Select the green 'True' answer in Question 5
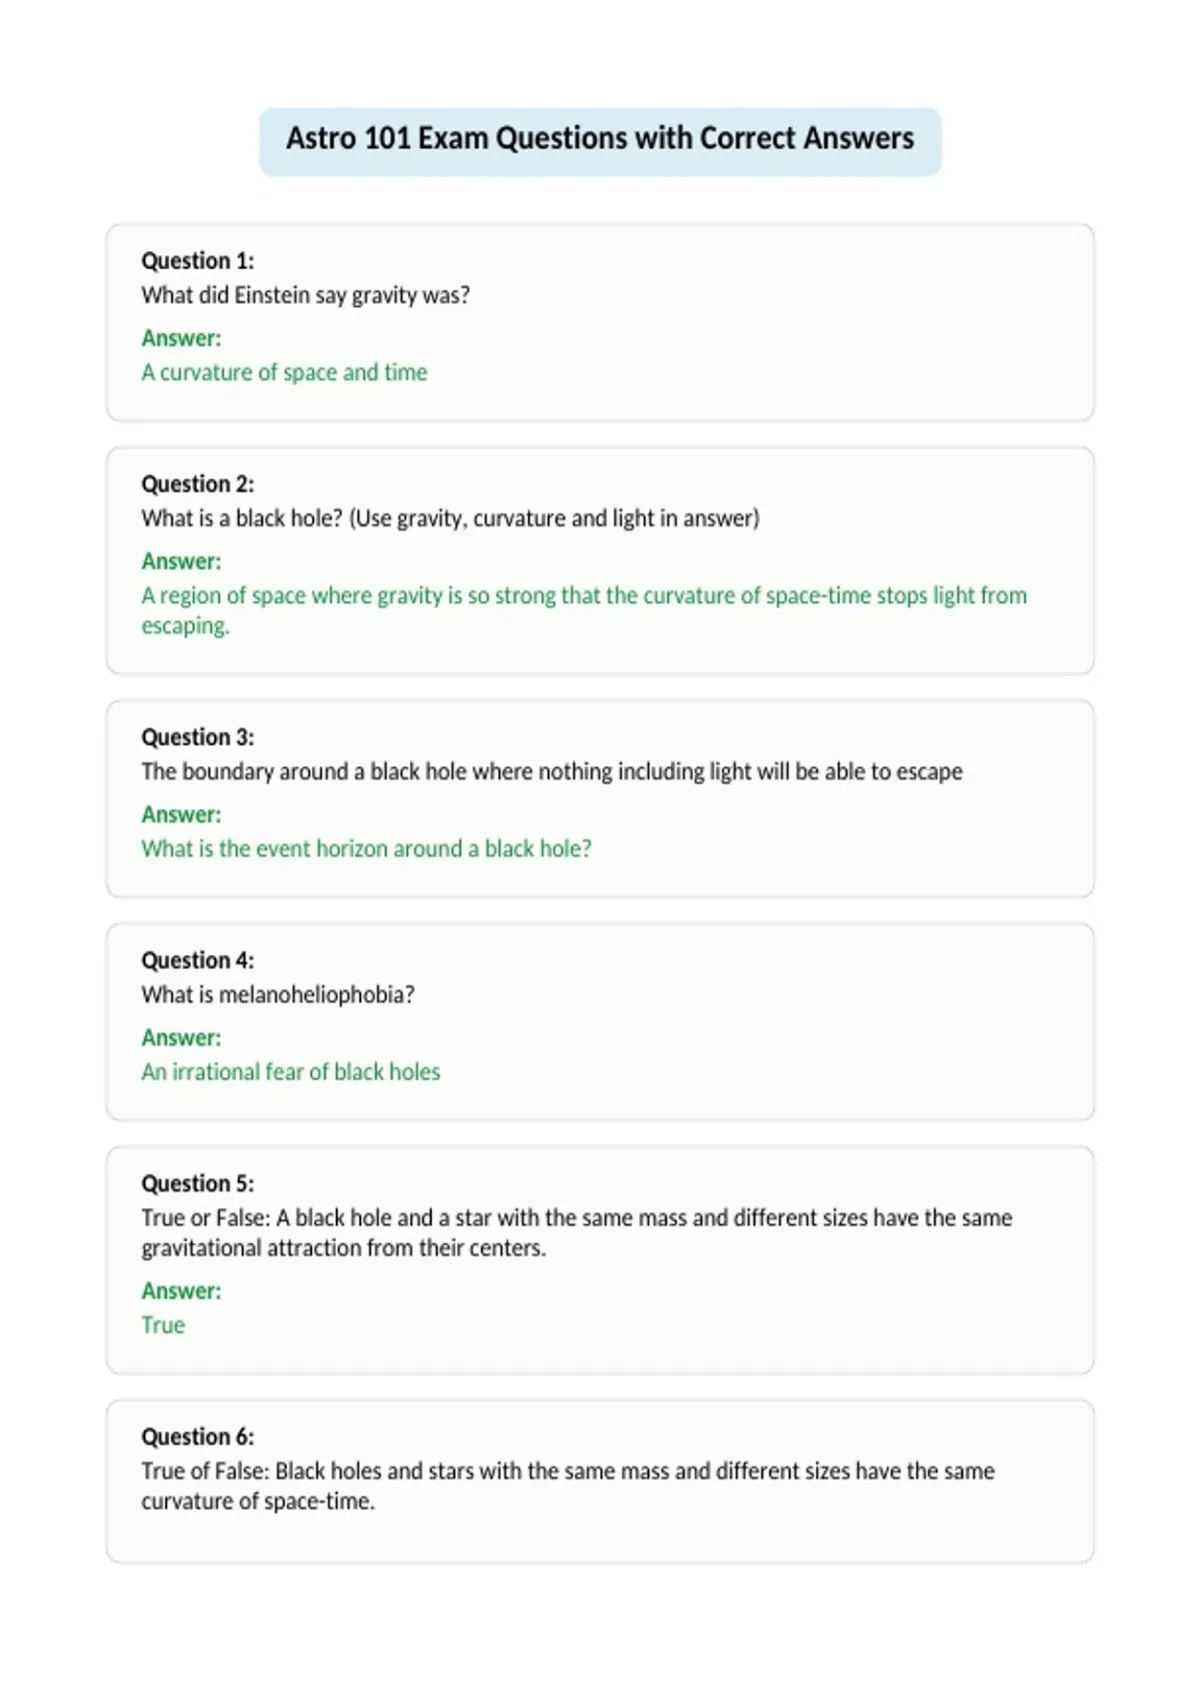 click(x=163, y=1325)
